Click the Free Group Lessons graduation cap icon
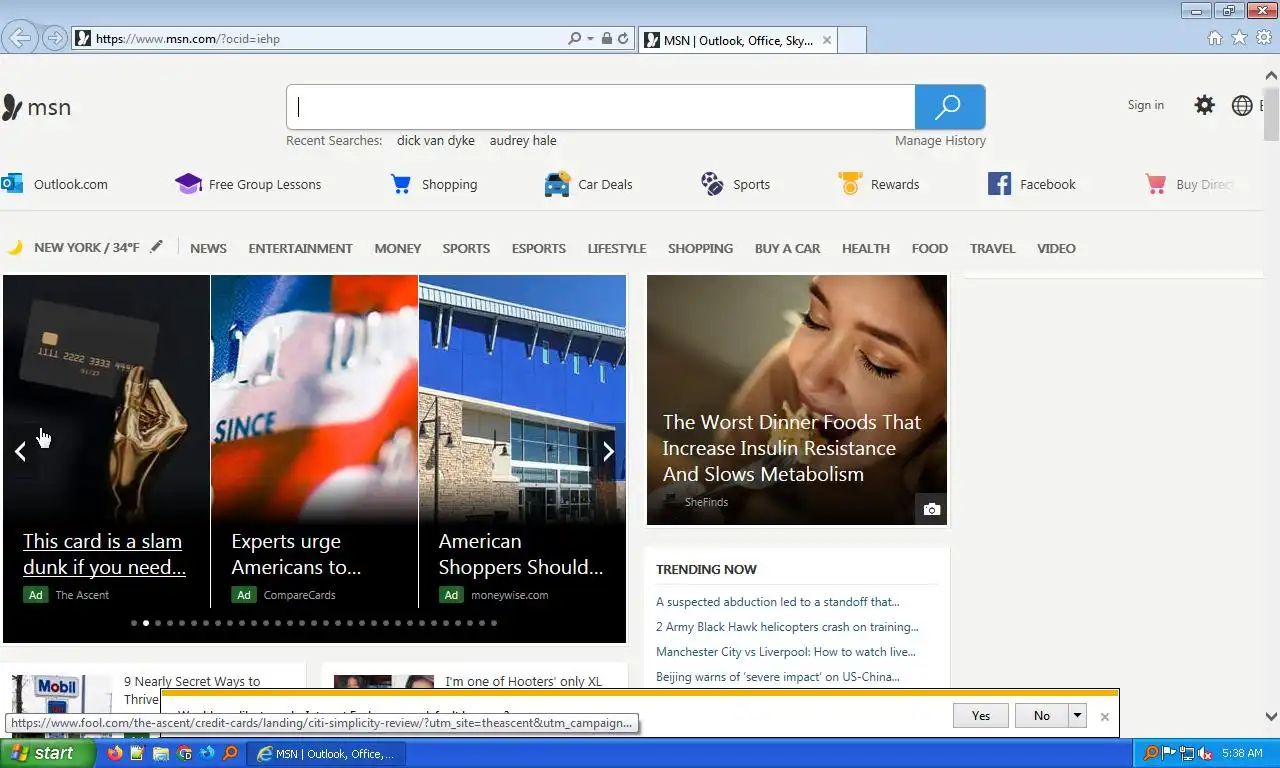Screen dimensions: 1280x768 (x=188, y=184)
